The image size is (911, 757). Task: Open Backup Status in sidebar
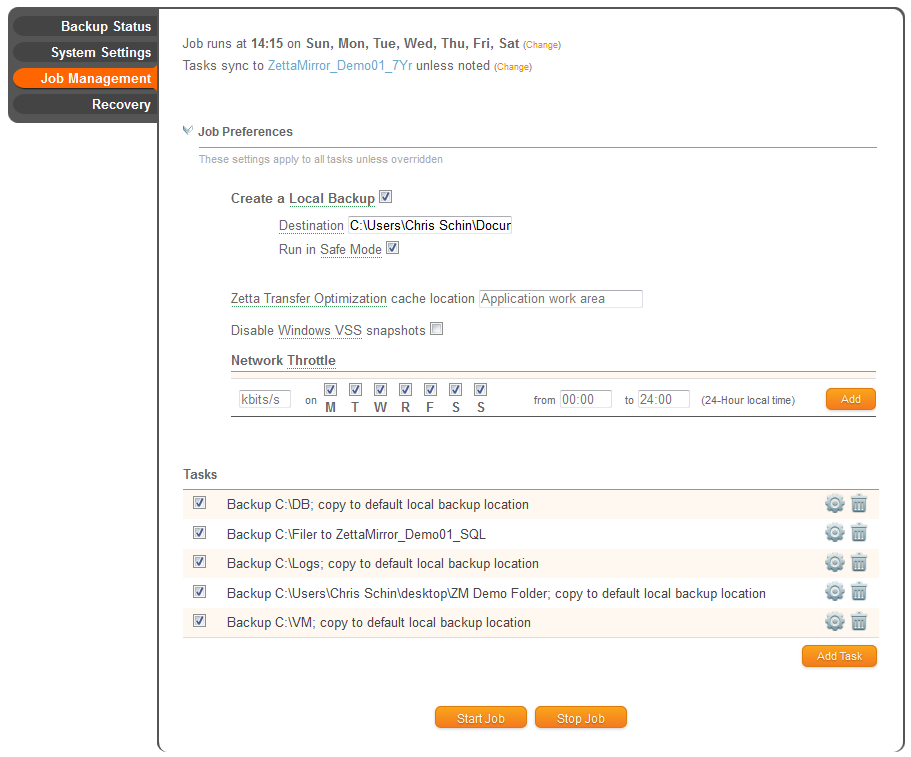85,26
